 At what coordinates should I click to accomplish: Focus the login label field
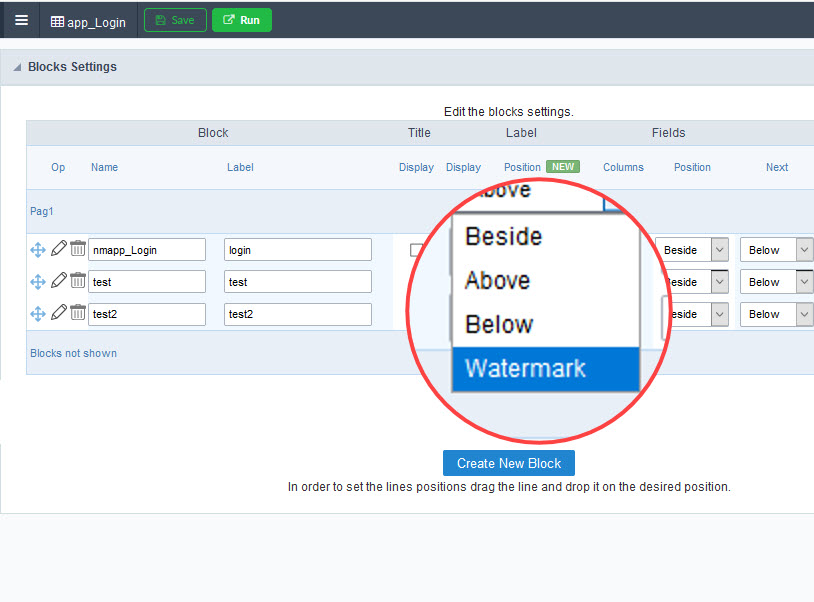298,250
